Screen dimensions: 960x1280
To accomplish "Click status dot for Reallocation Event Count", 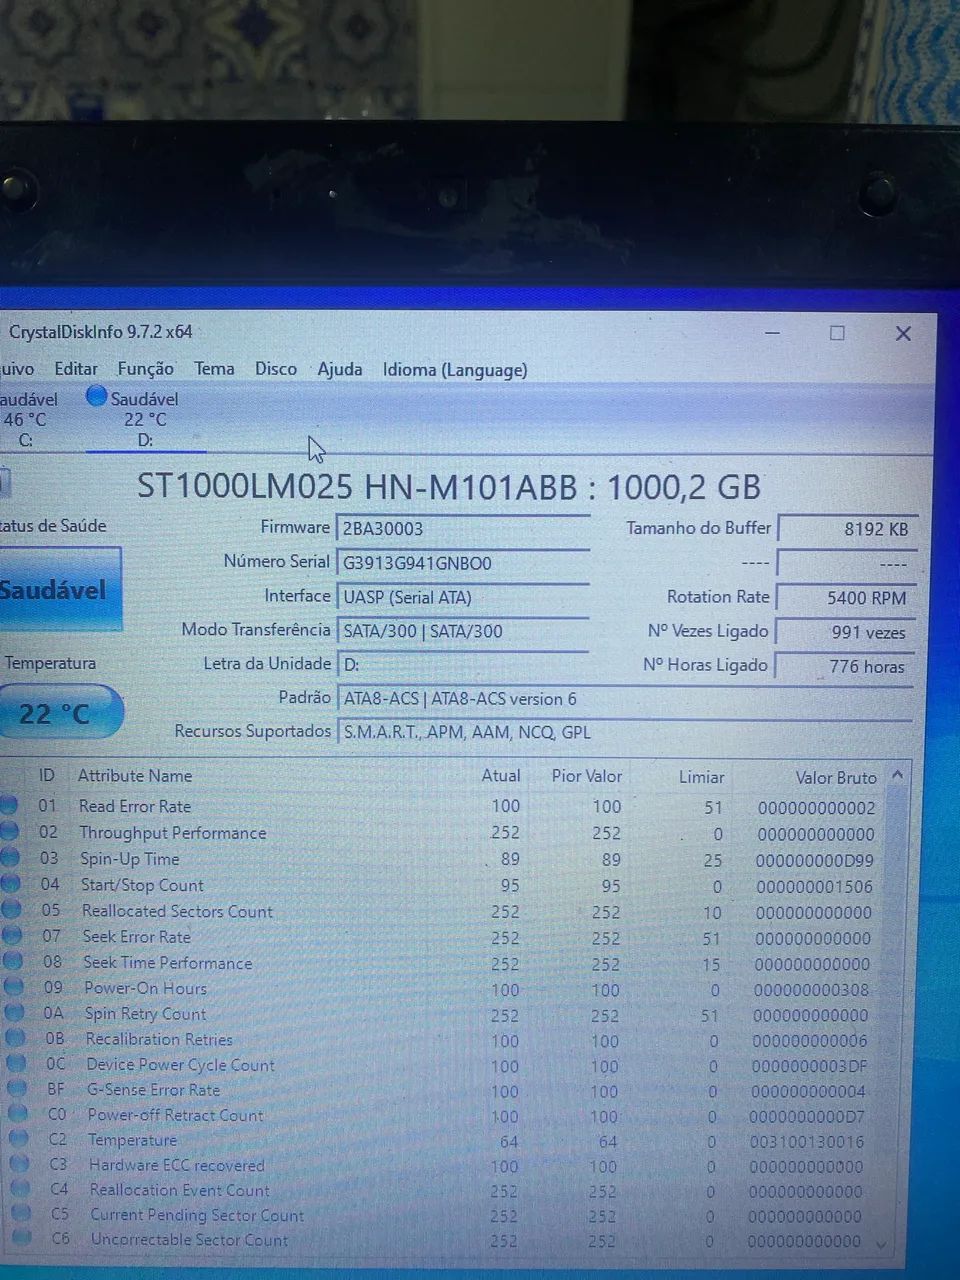I will pos(21,1188).
